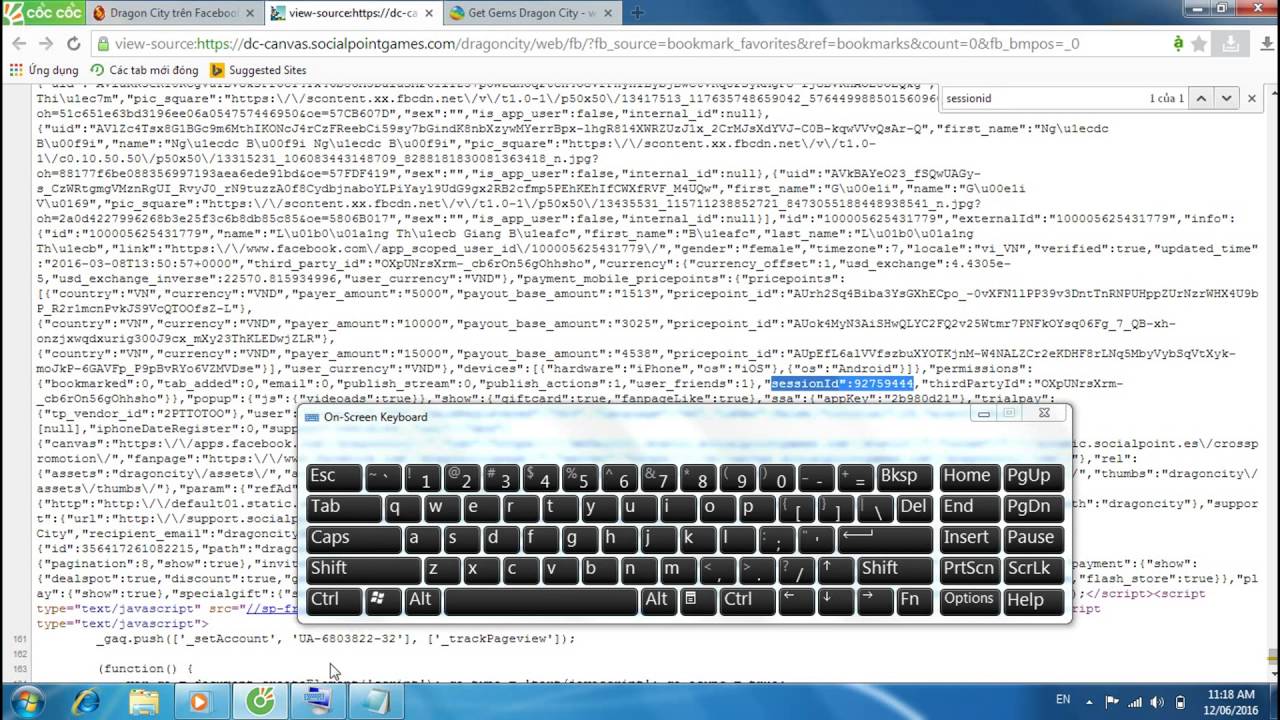This screenshot has height=720, width=1280.
Task: Click the browser forward arrow
Action: [x=46, y=44]
